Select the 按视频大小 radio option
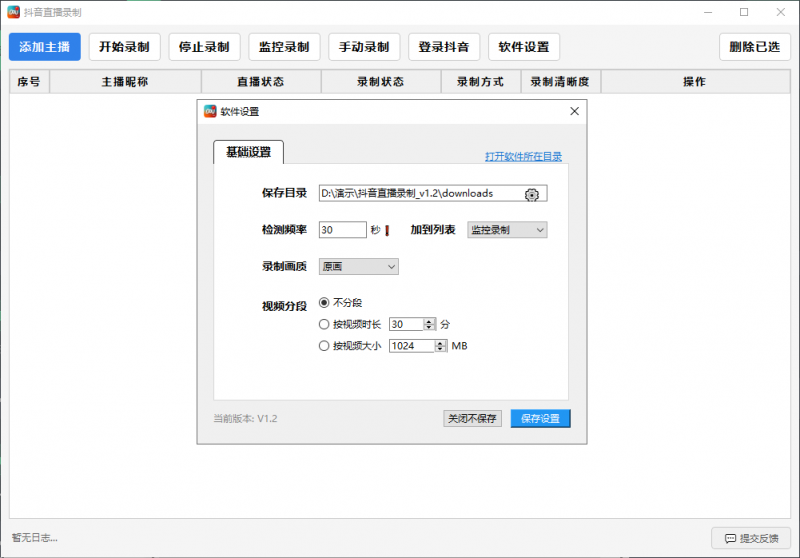800x558 pixels. 323,346
